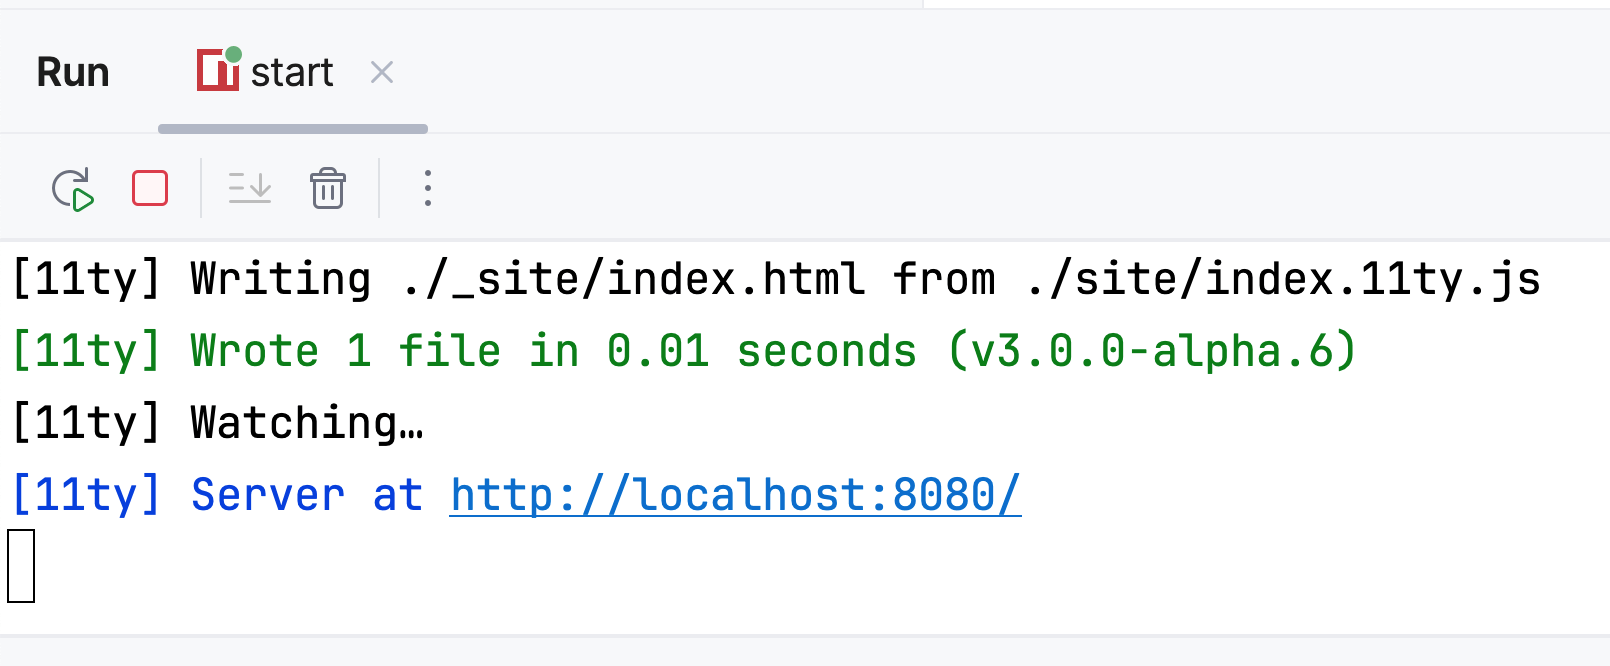The height and width of the screenshot is (666, 1610).
Task: Close the start tab
Action: (381, 71)
